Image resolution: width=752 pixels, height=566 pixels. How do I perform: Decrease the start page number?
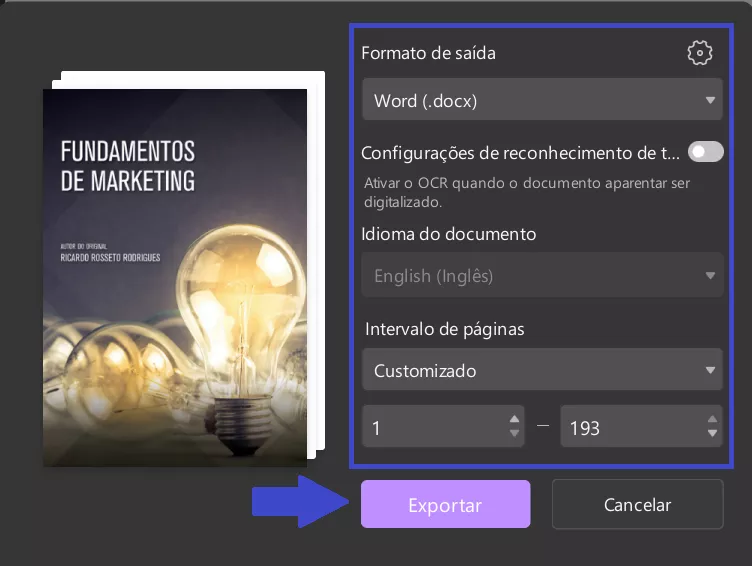[514, 434]
